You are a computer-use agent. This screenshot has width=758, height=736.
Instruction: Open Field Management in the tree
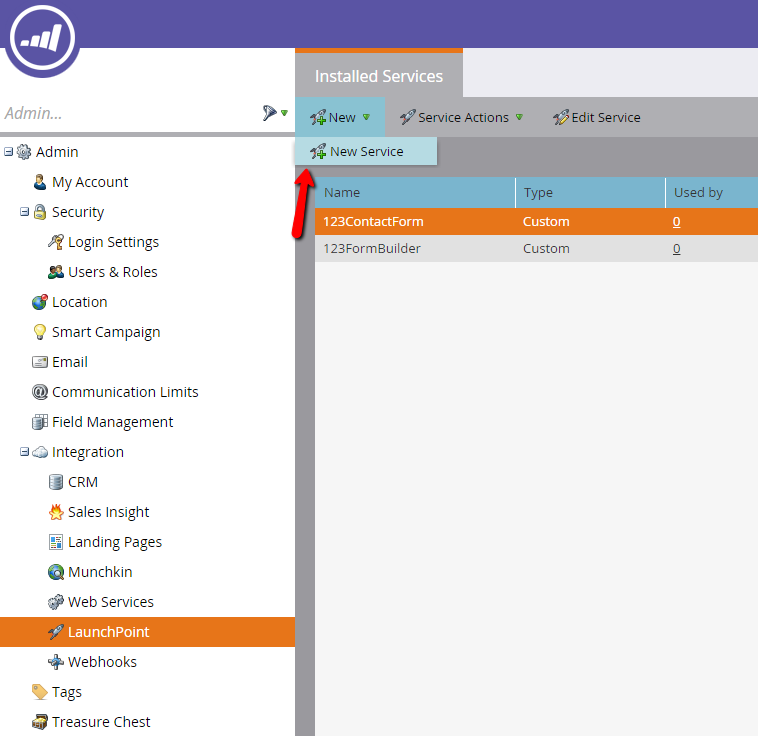(112, 422)
